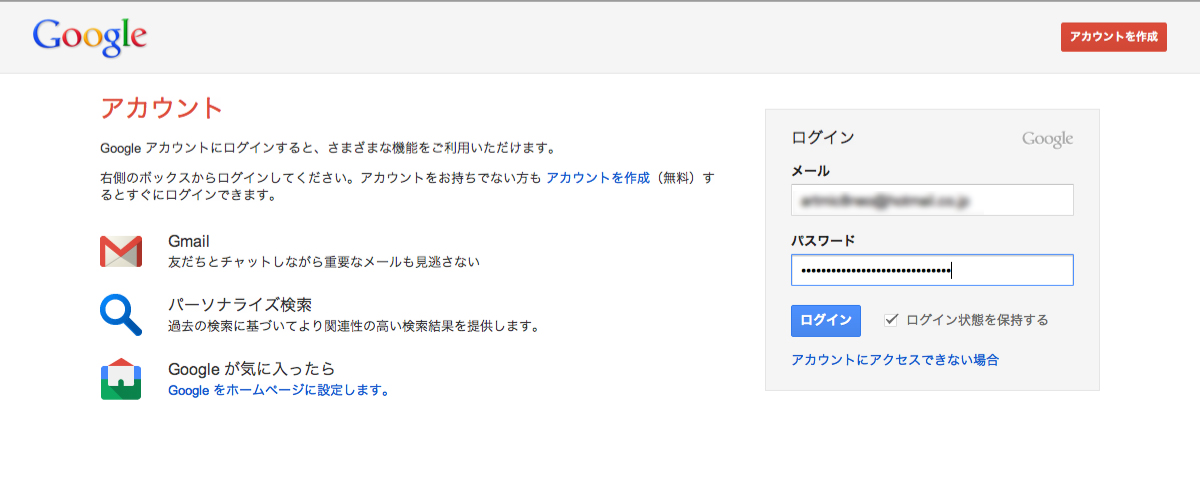Click the blue magnifying glass icon
Image resolution: width=1200 pixels, height=503 pixels.
[120, 314]
